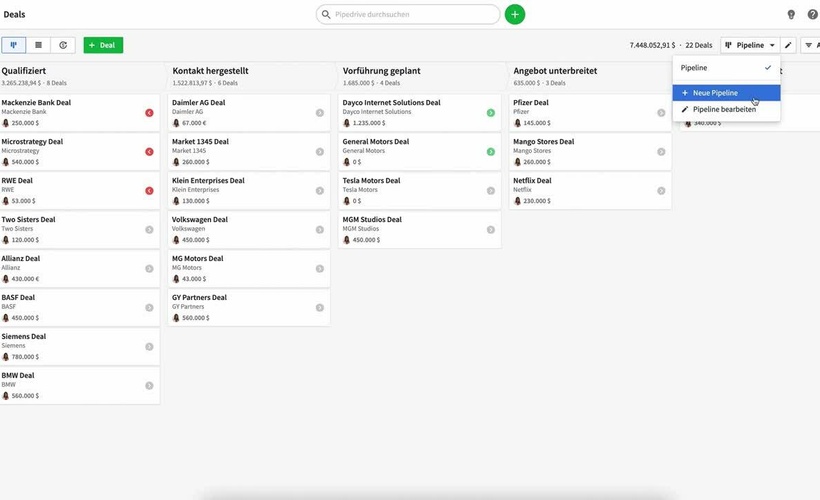
Task: Click the green plus quick-add button
Action: (x=514, y=15)
